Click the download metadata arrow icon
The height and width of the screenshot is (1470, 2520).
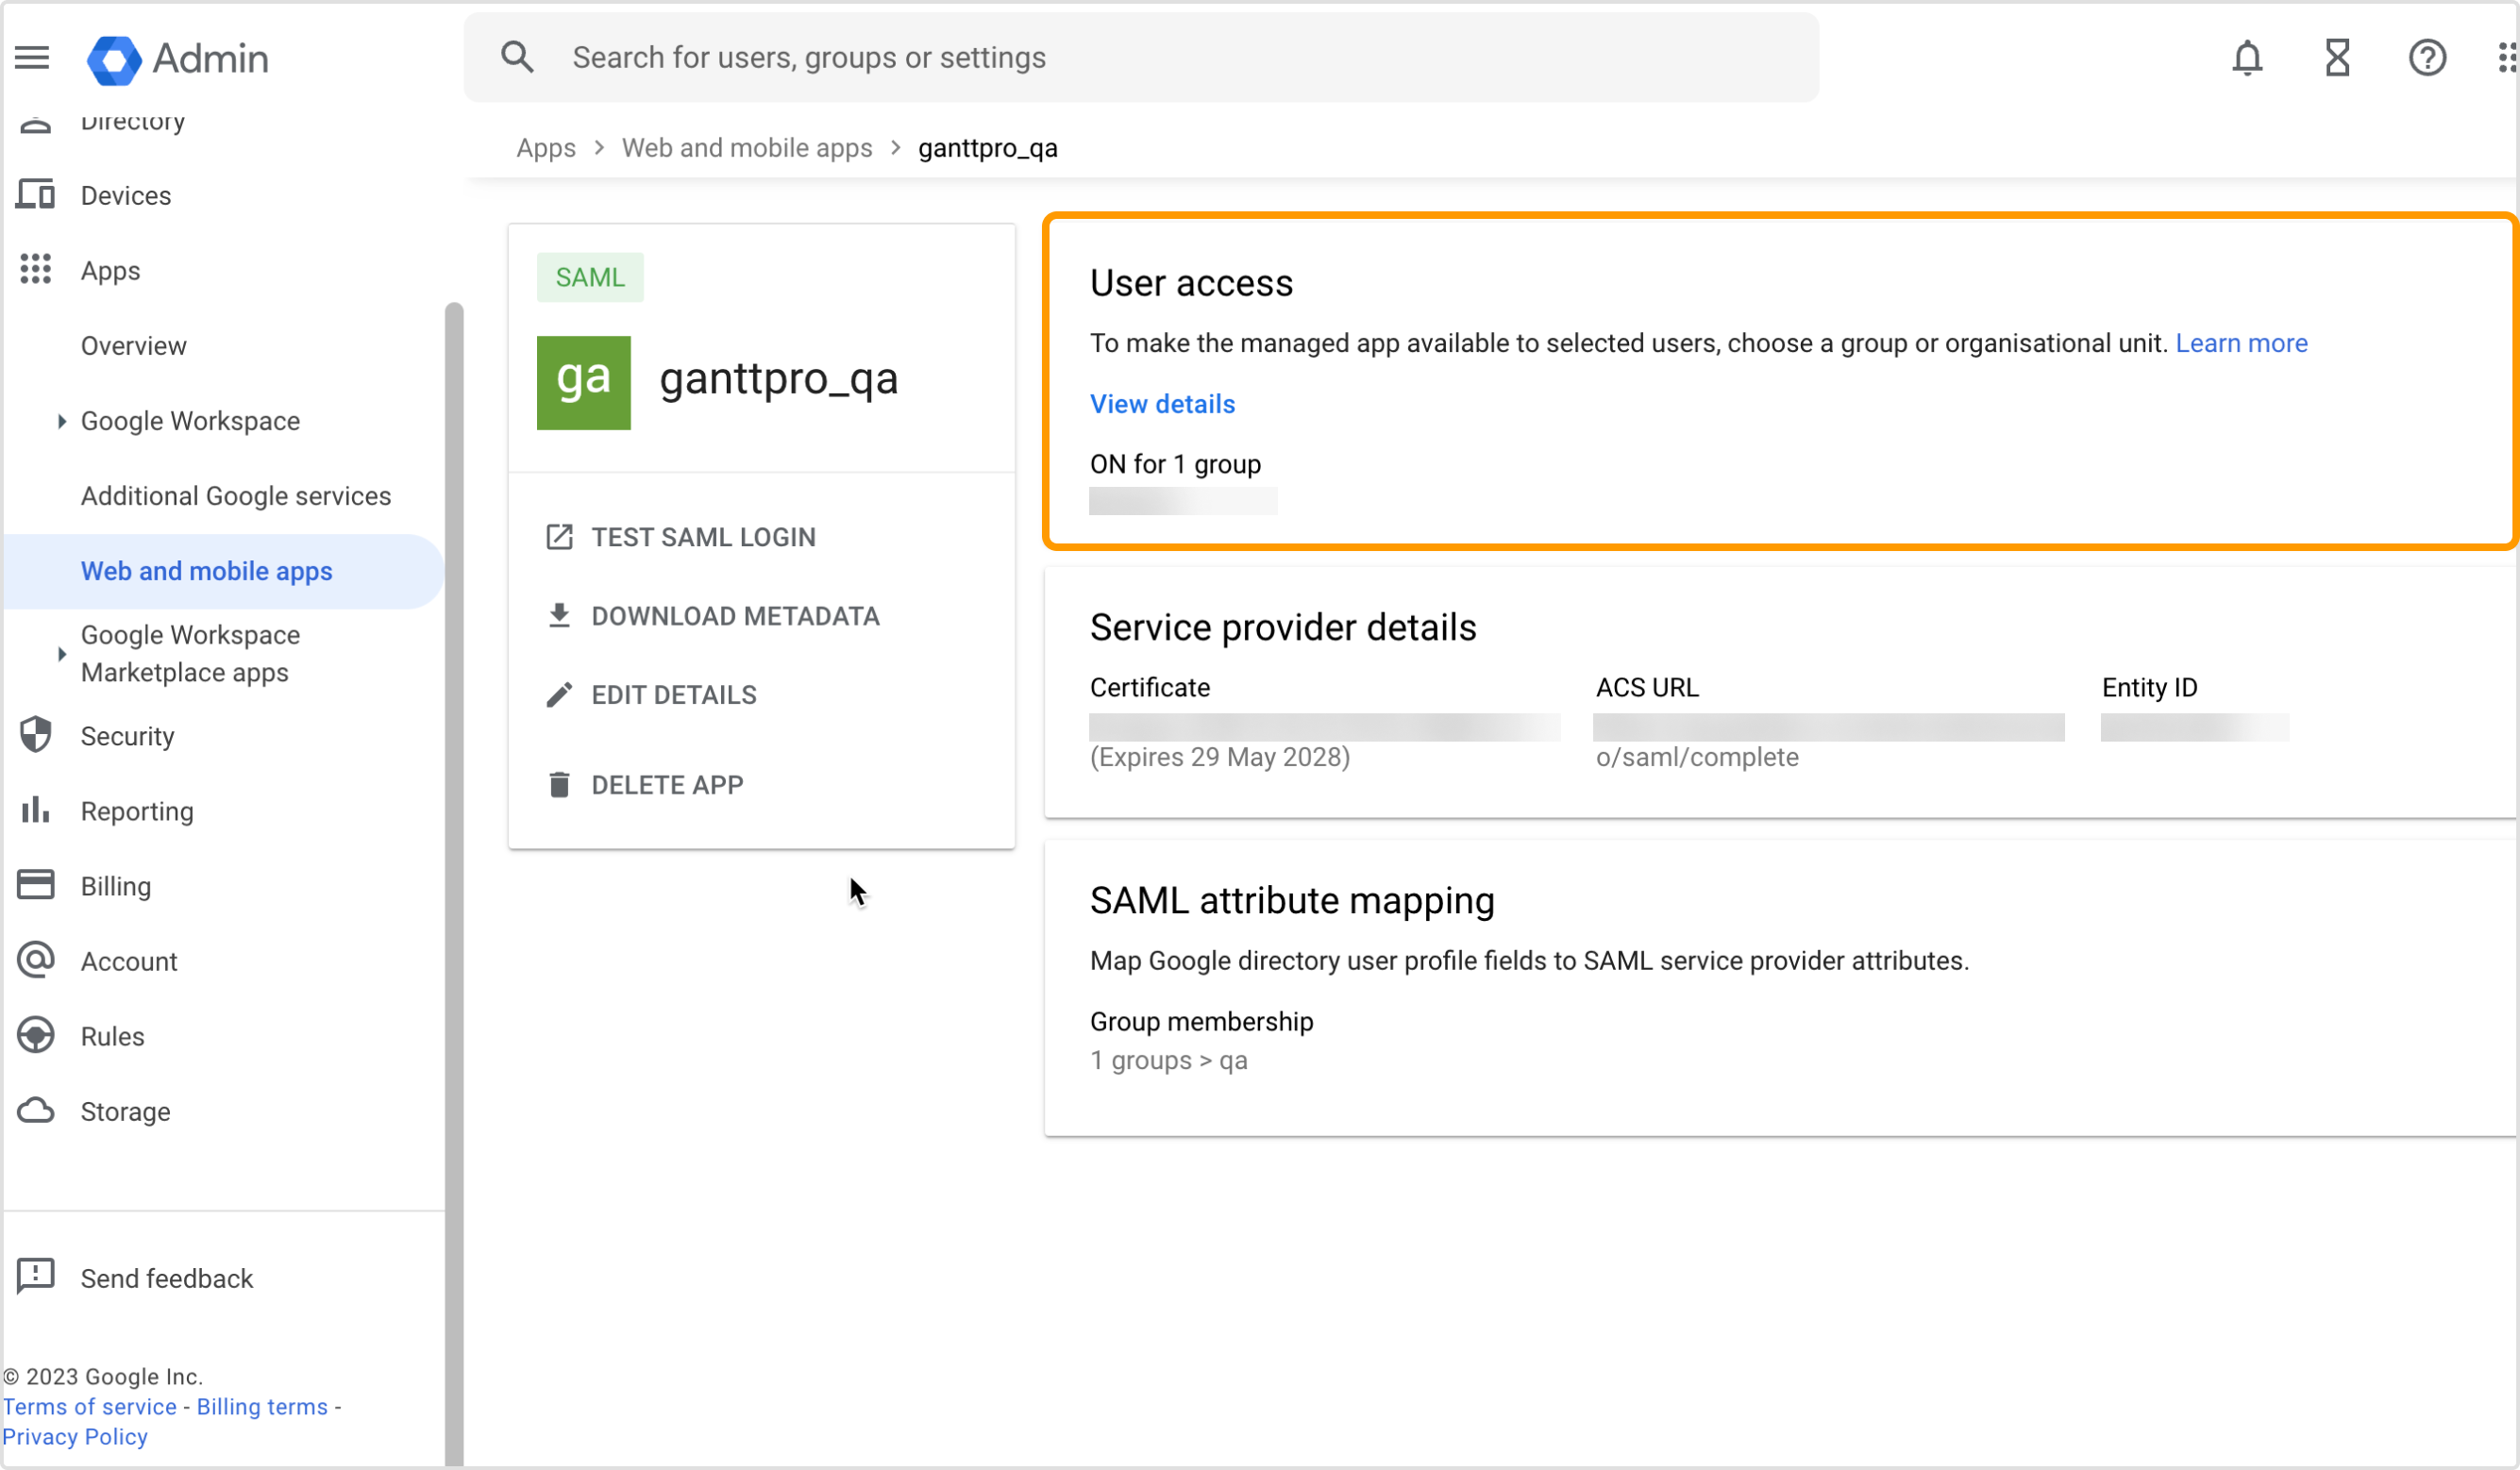tap(559, 616)
